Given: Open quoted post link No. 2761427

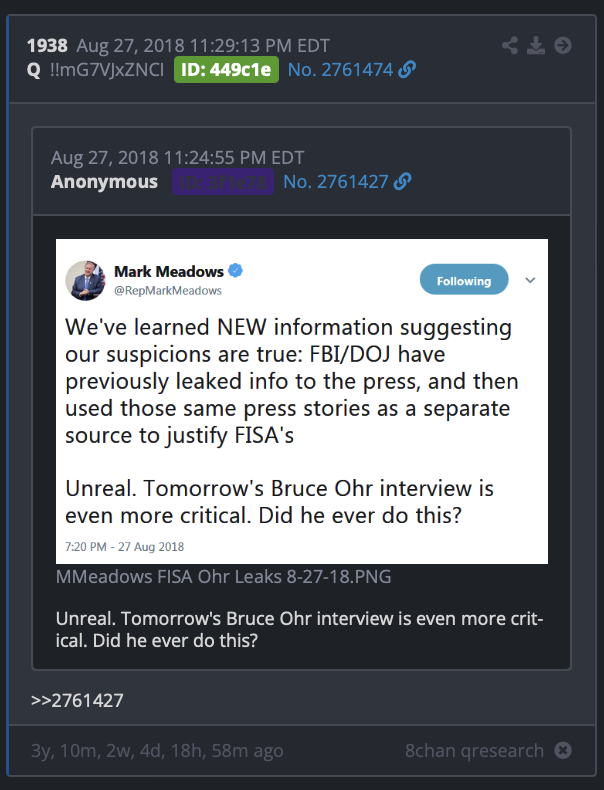Looking at the screenshot, I should 335,181.
